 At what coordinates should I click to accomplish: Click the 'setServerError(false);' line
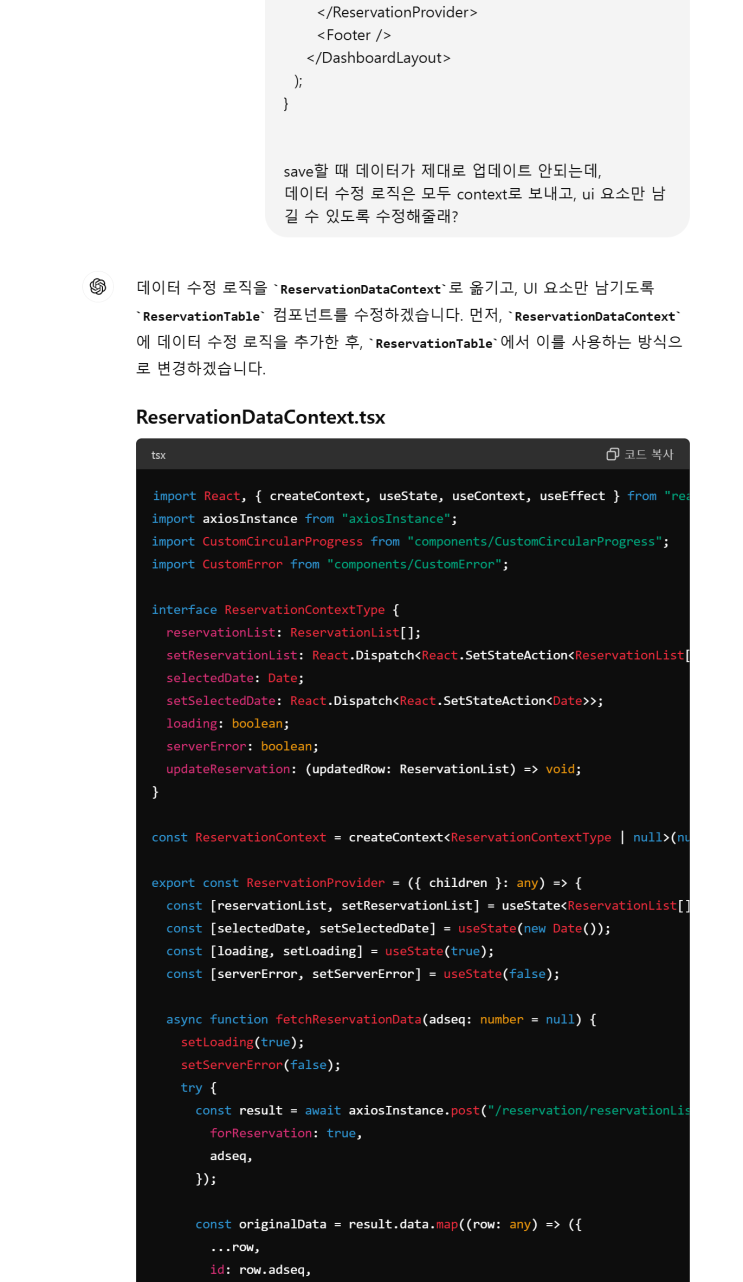tap(261, 1066)
